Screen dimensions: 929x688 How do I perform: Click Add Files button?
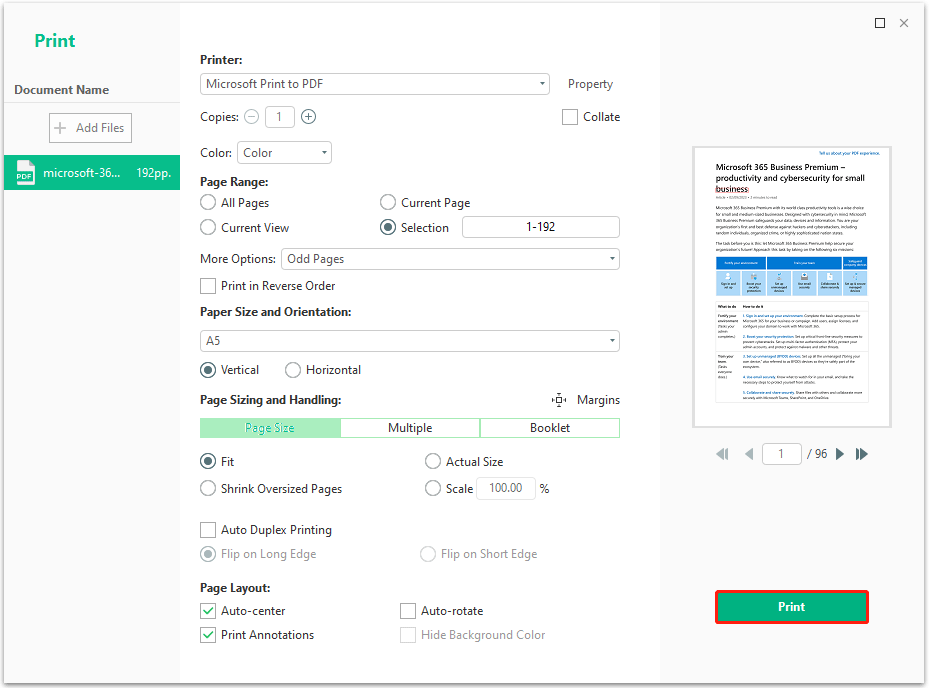91,128
